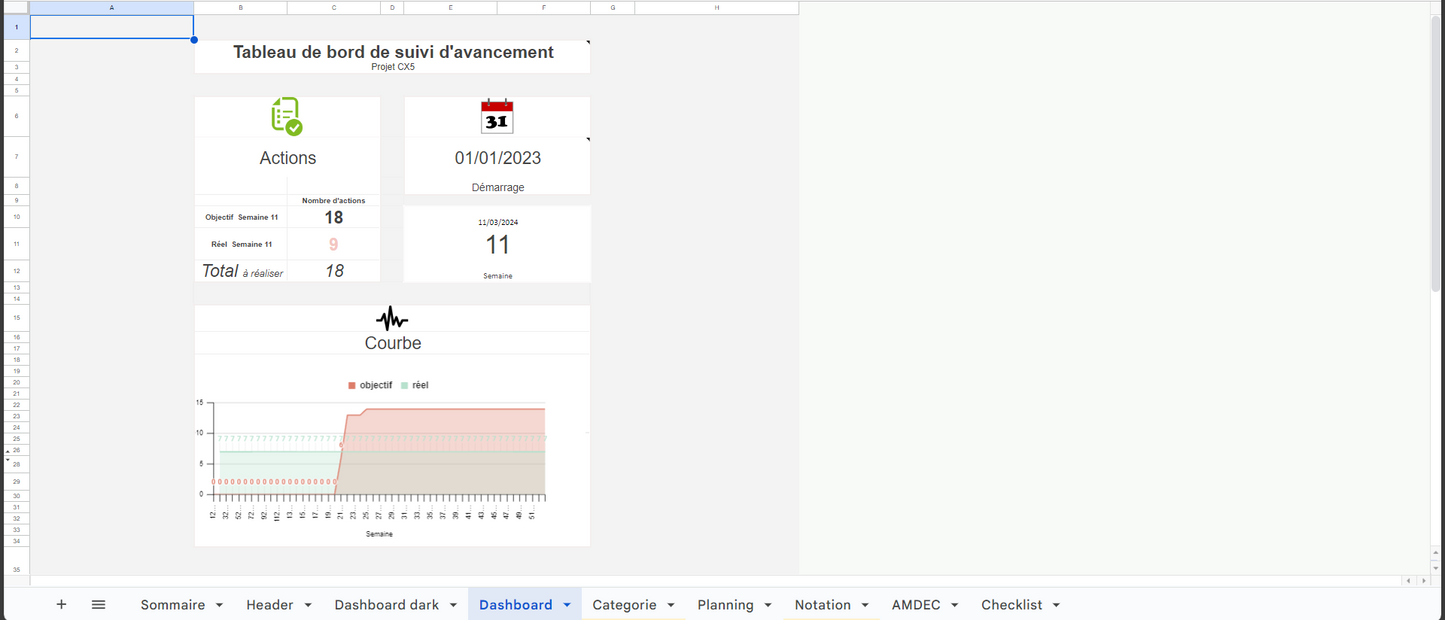Open the Sommaire tab dropdown arrow
The height and width of the screenshot is (620, 1445).
pos(219,605)
